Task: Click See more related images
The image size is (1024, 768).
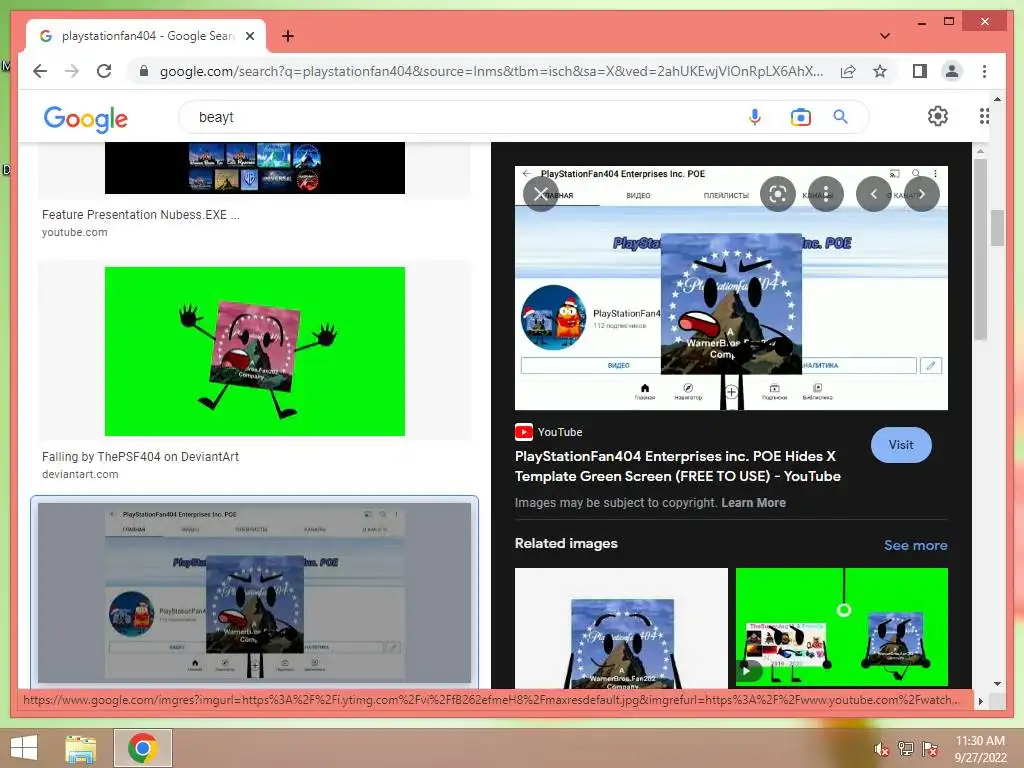Action: (916, 545)
